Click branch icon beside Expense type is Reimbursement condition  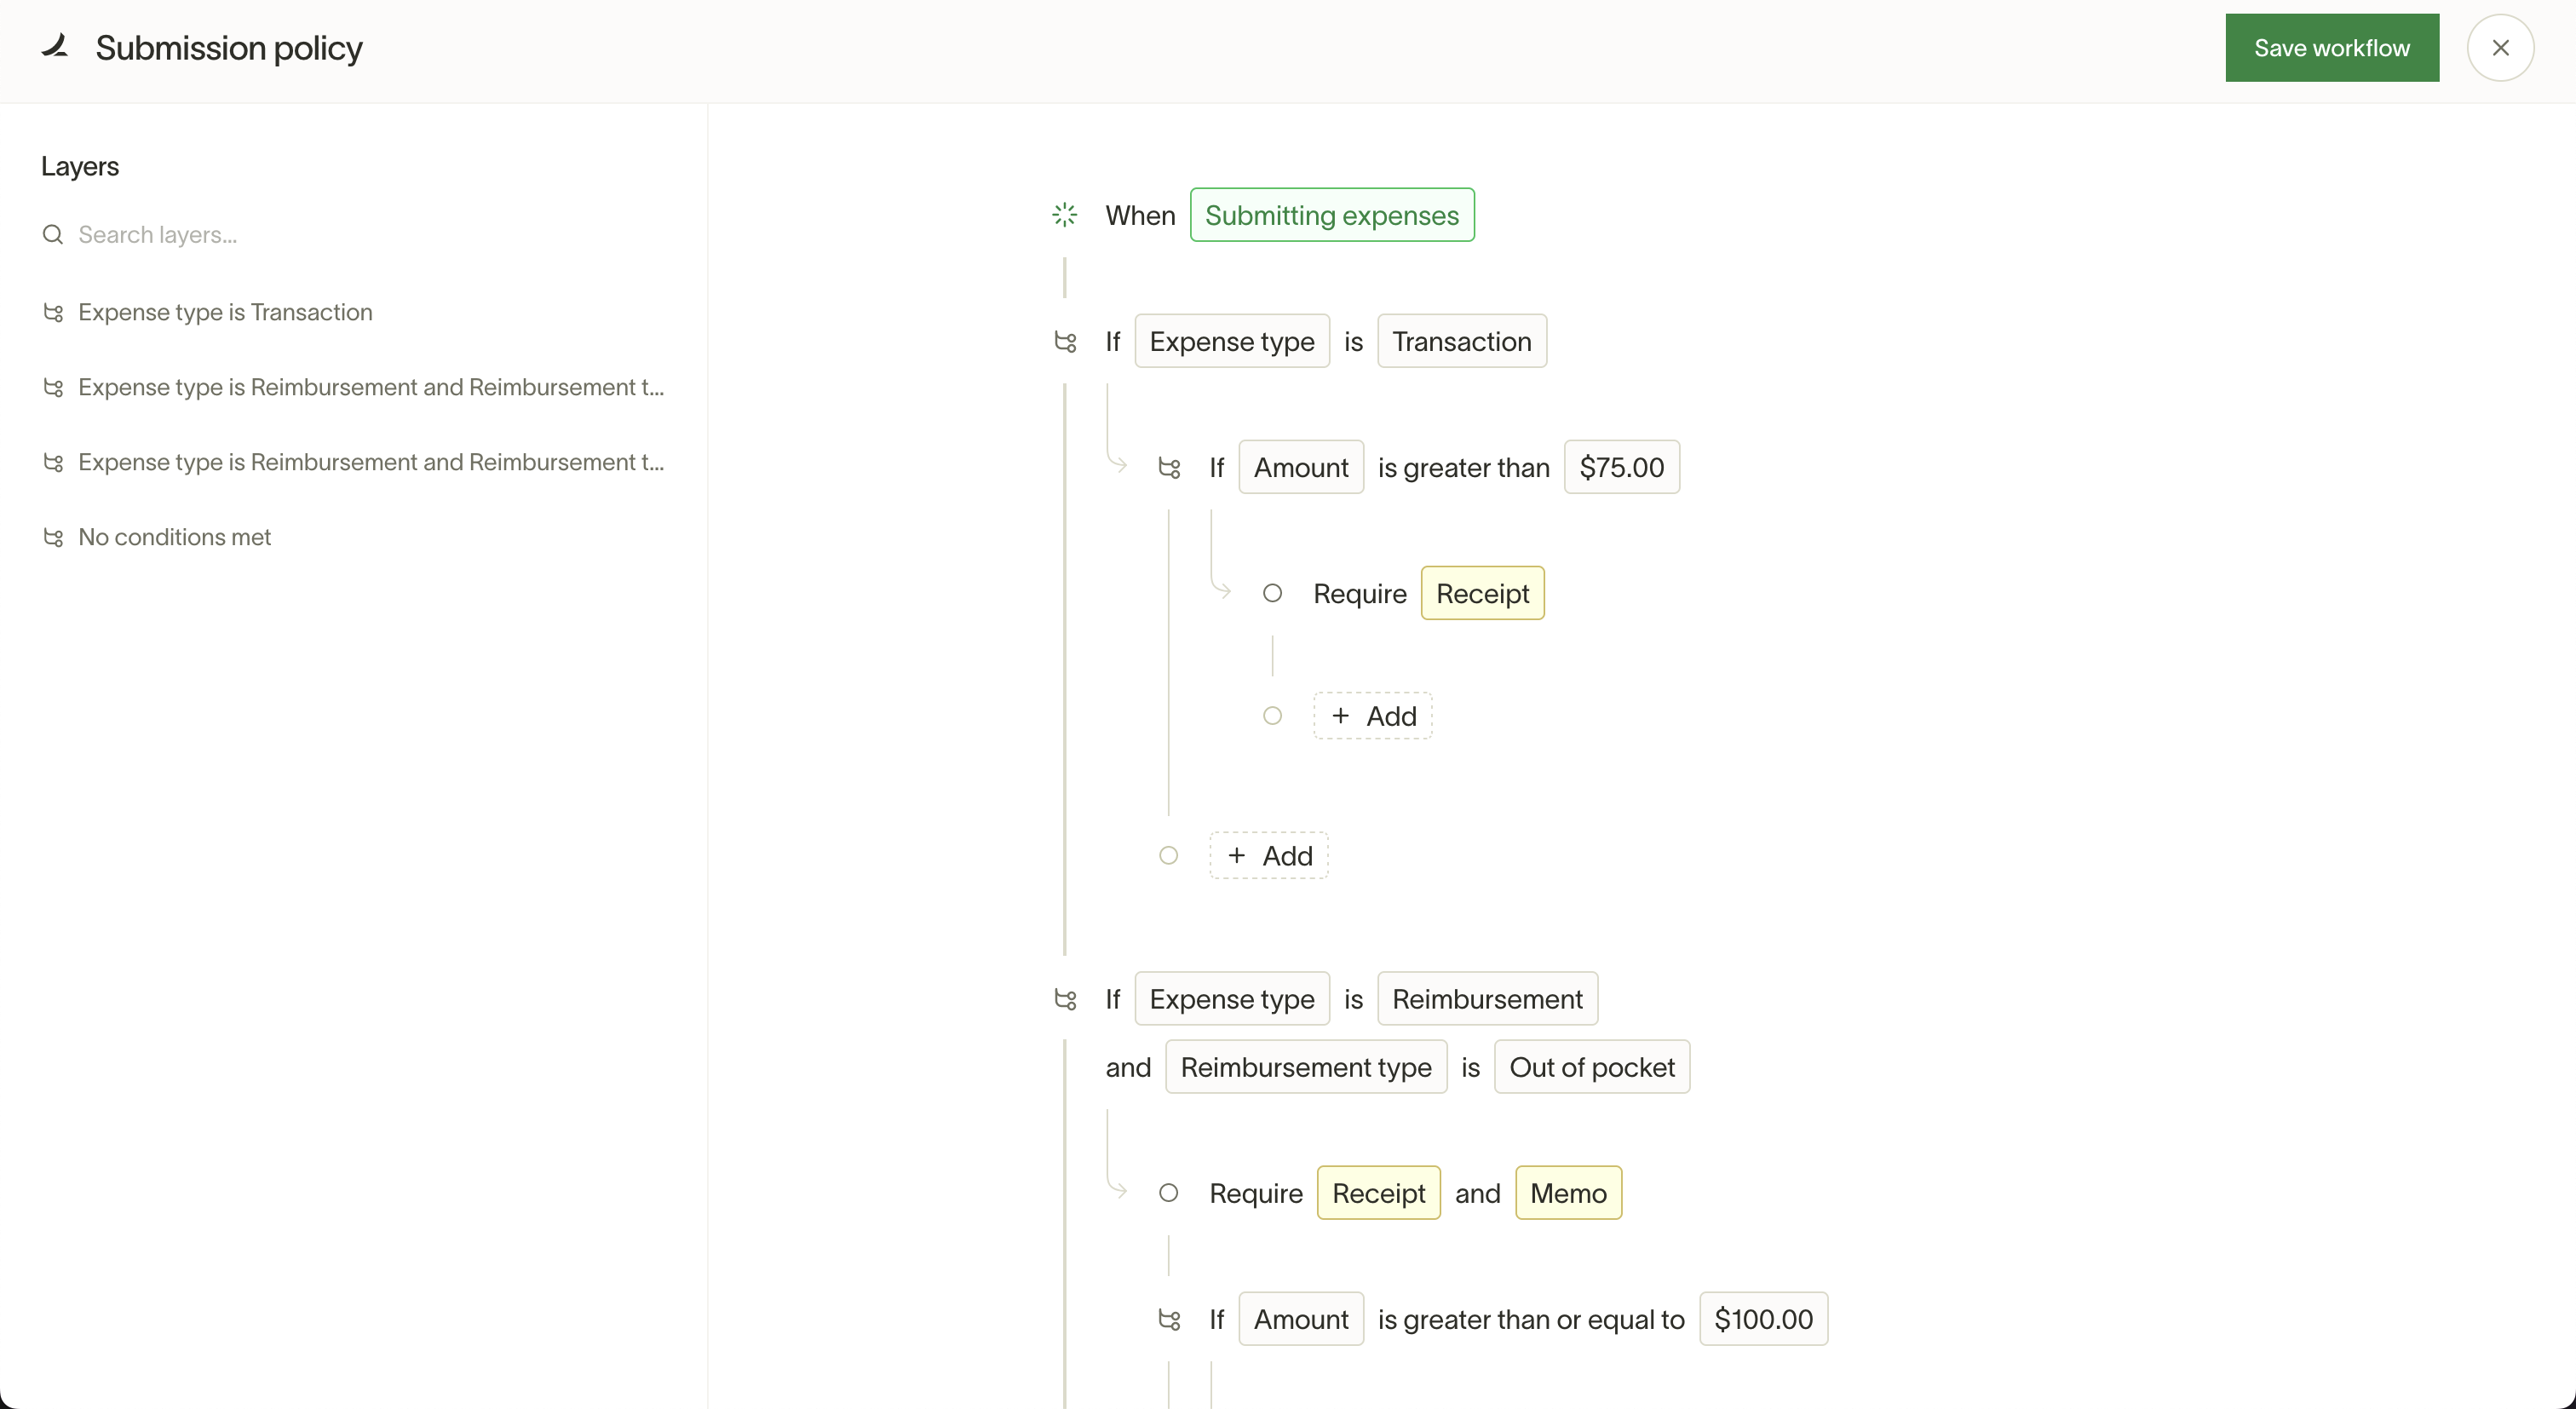[1065, 999]
